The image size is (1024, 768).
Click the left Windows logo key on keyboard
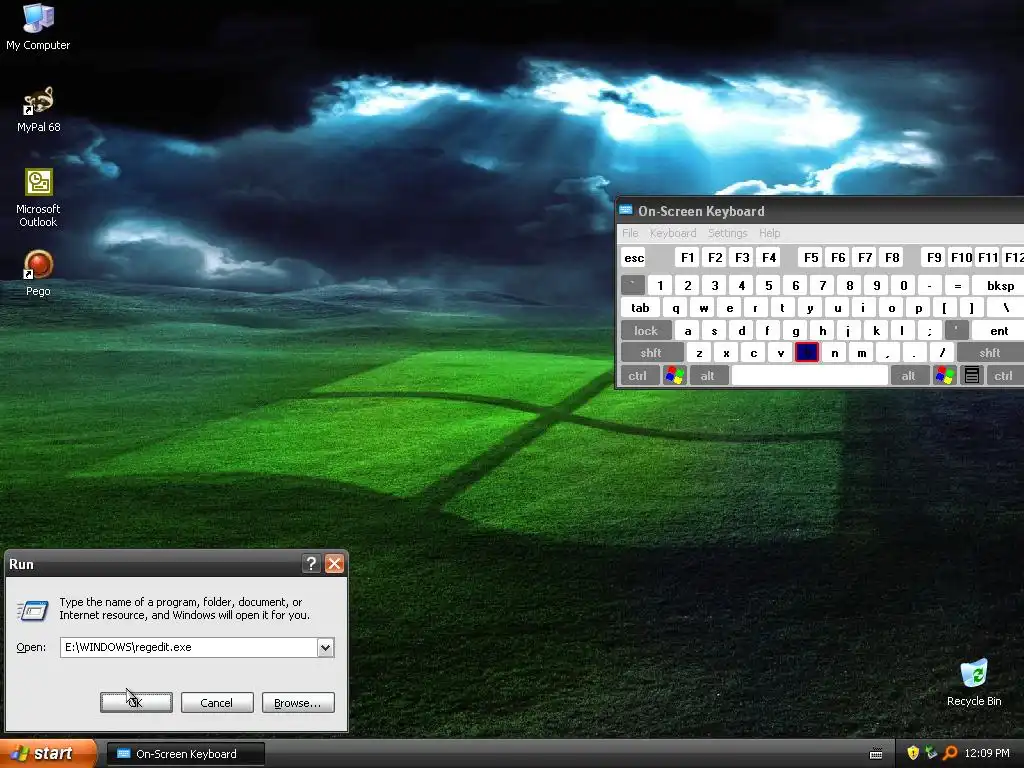[675, 376]
